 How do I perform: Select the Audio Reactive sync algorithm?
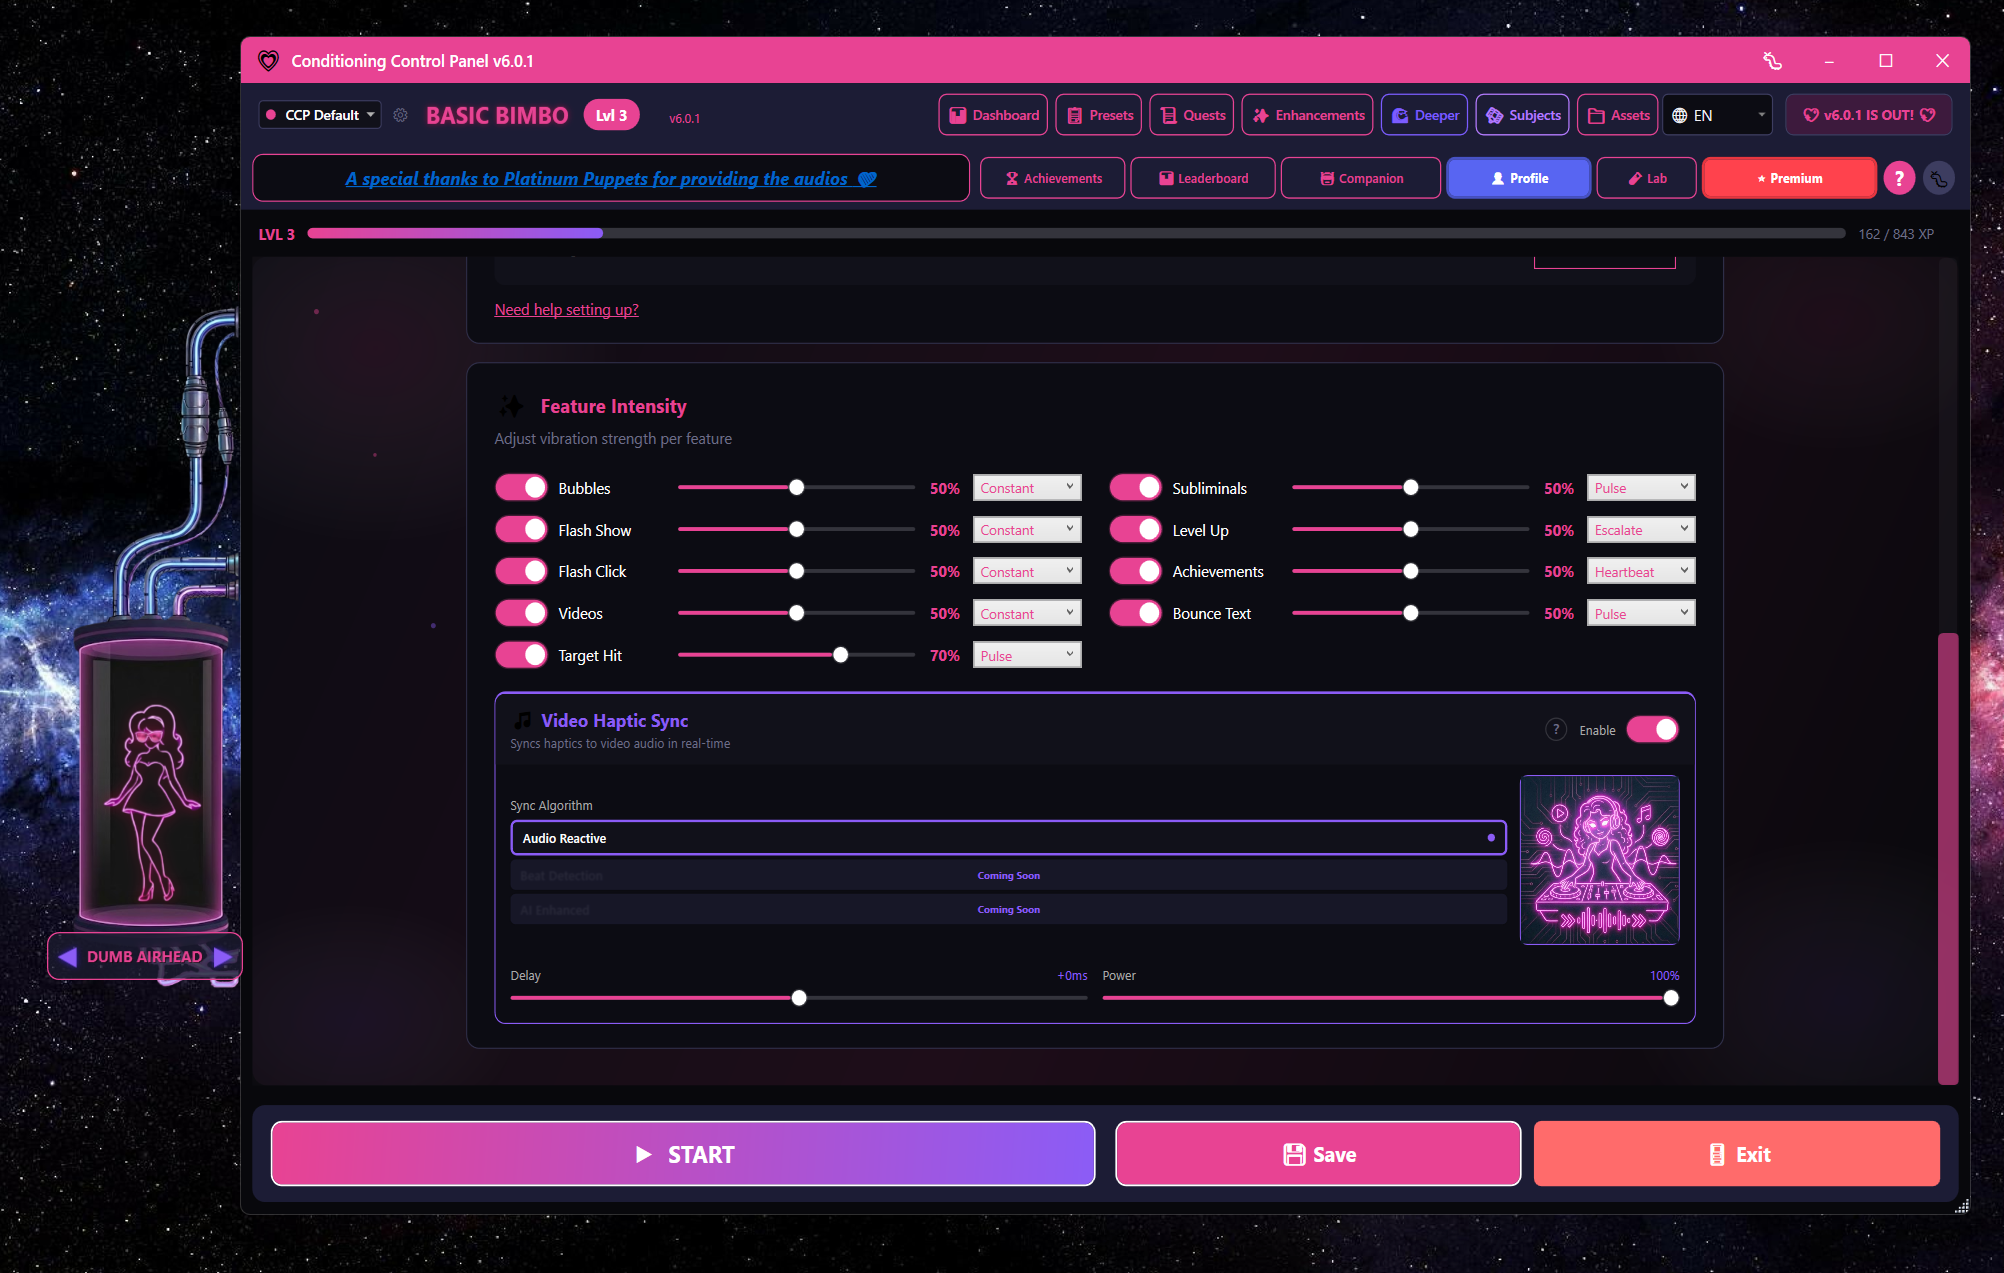tap(1008, 838)
